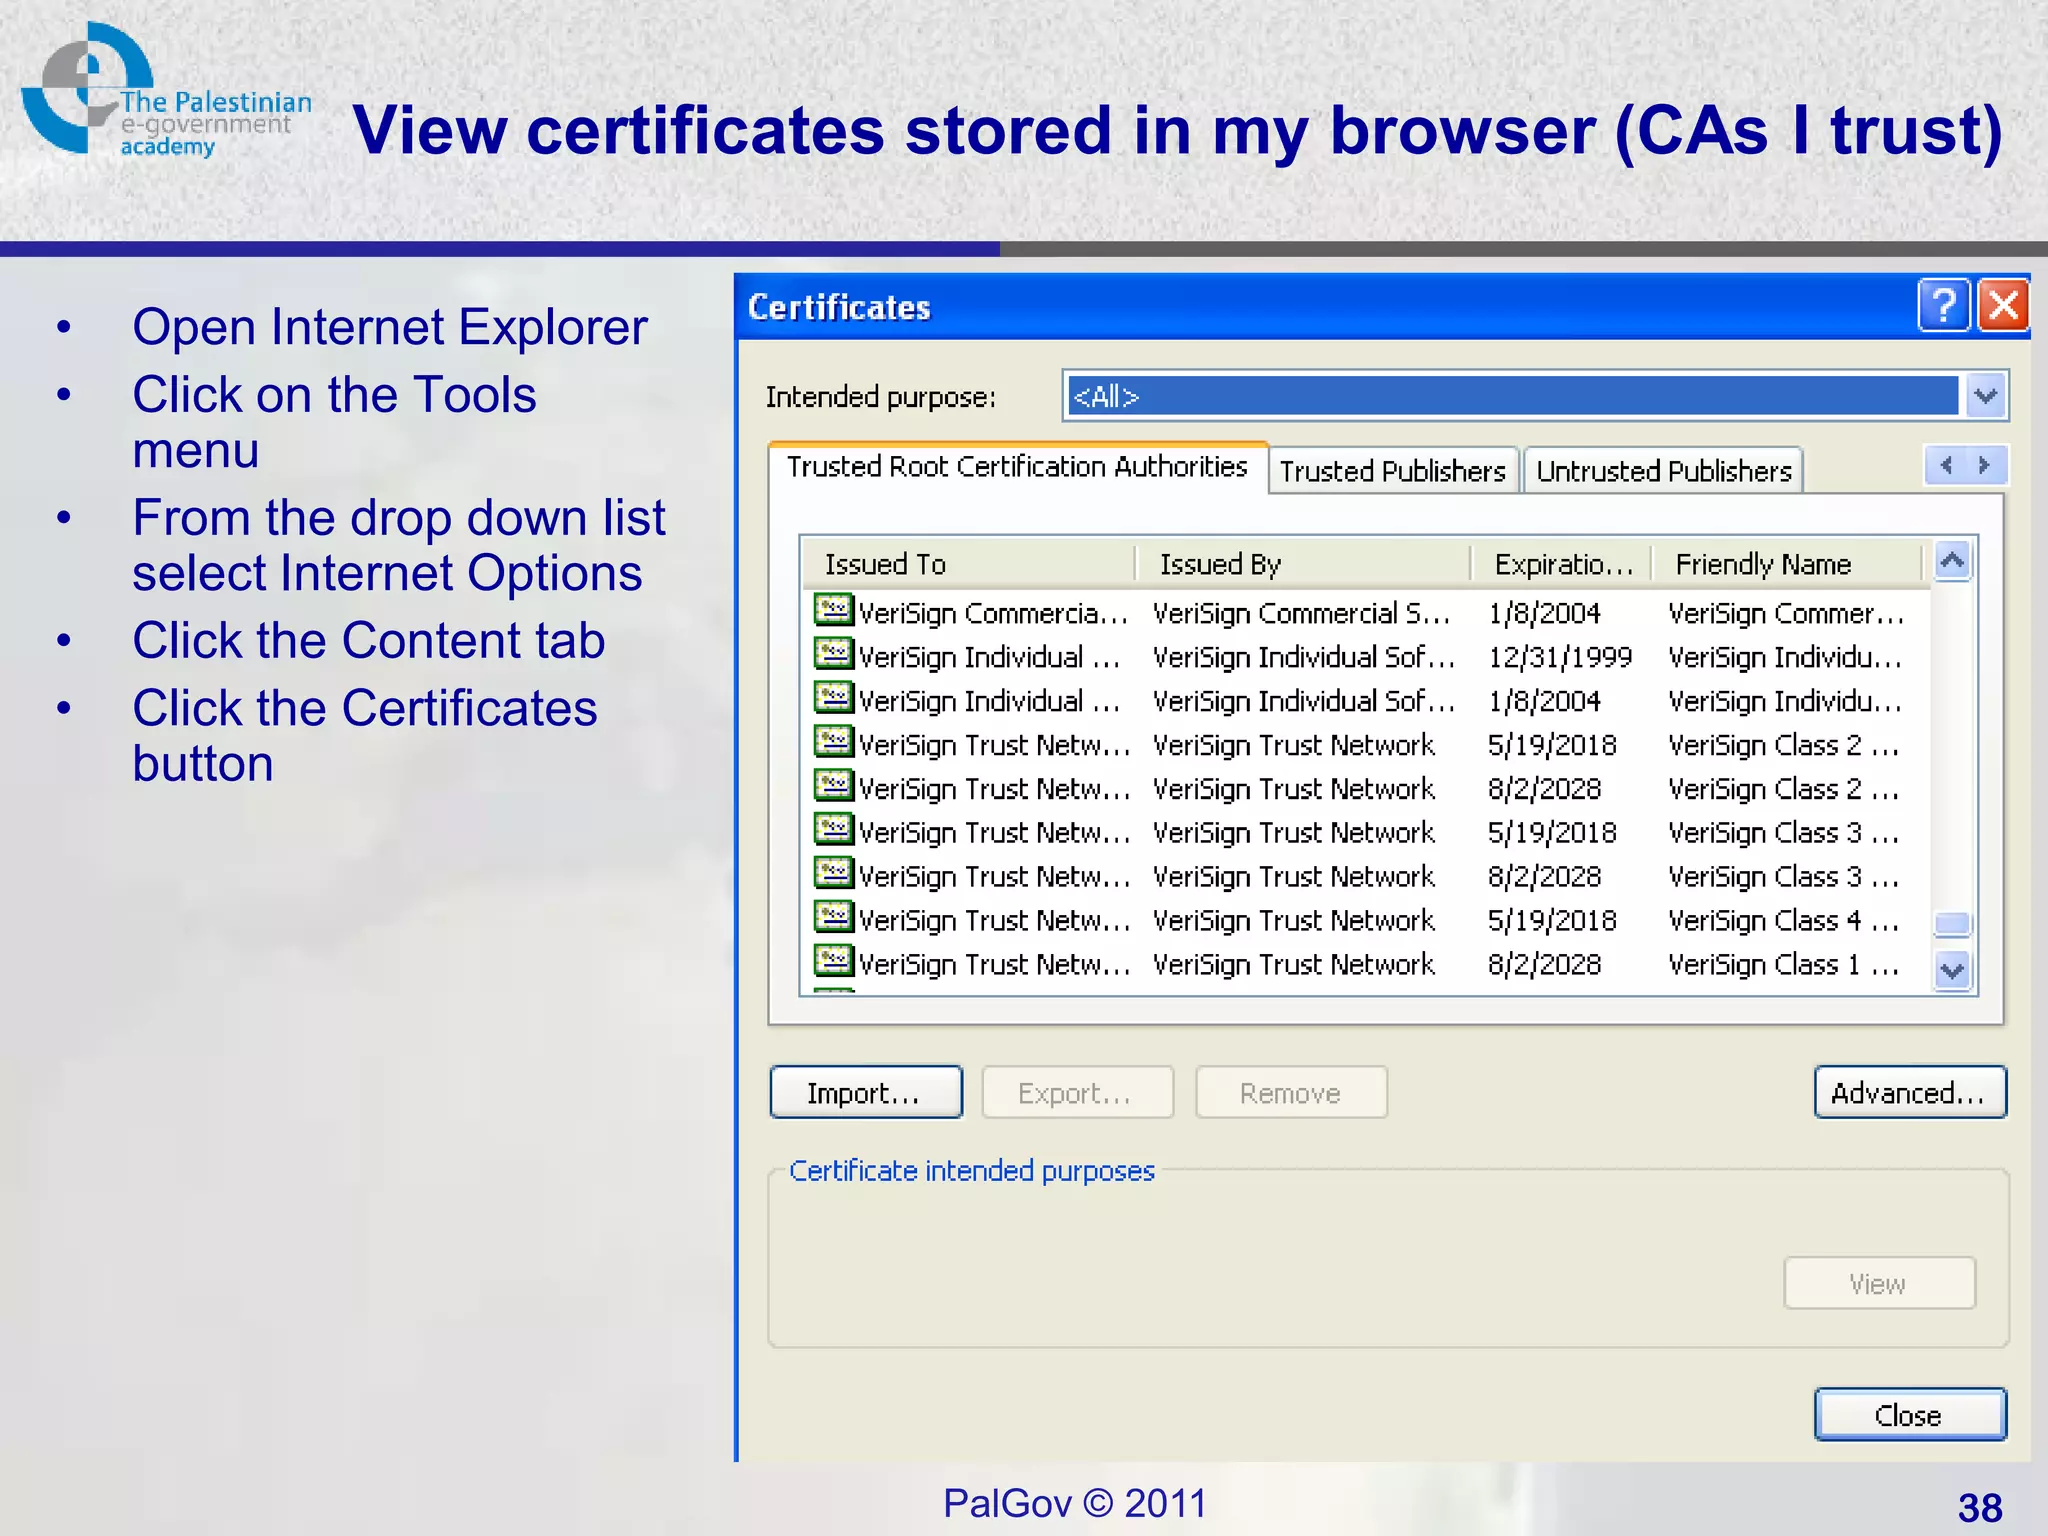Click the Remove button

(1291, 1092)
